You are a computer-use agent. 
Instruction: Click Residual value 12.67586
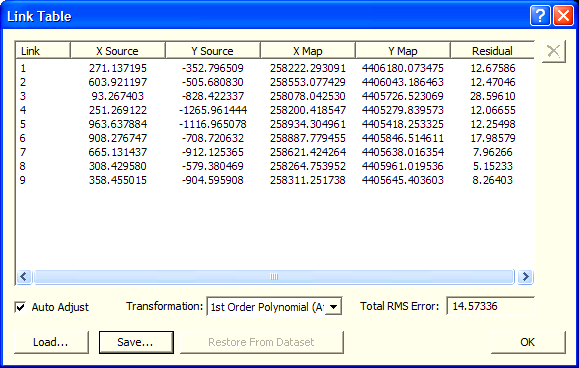pos(493,68)
